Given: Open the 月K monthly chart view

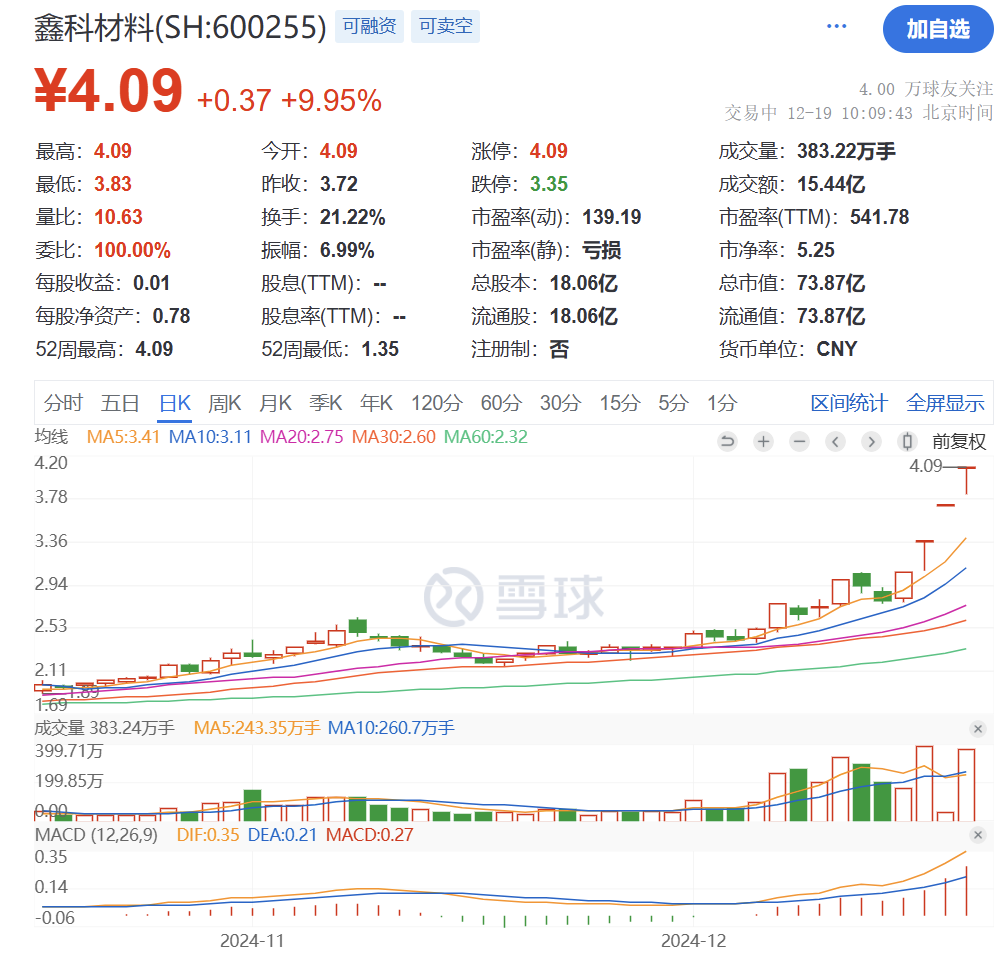Looking at the screenshot, I should click(x=274, y=402).
